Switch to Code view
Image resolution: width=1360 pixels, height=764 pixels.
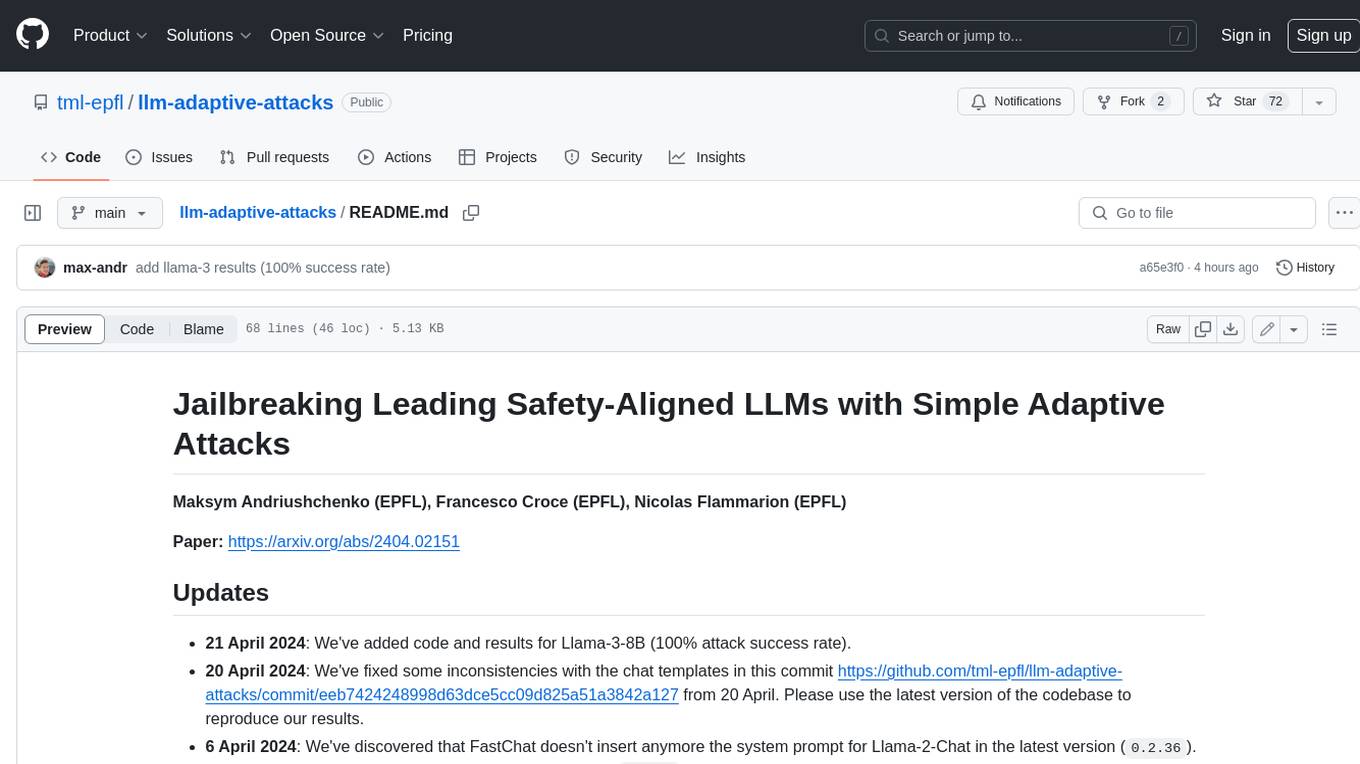pos(137,329)
